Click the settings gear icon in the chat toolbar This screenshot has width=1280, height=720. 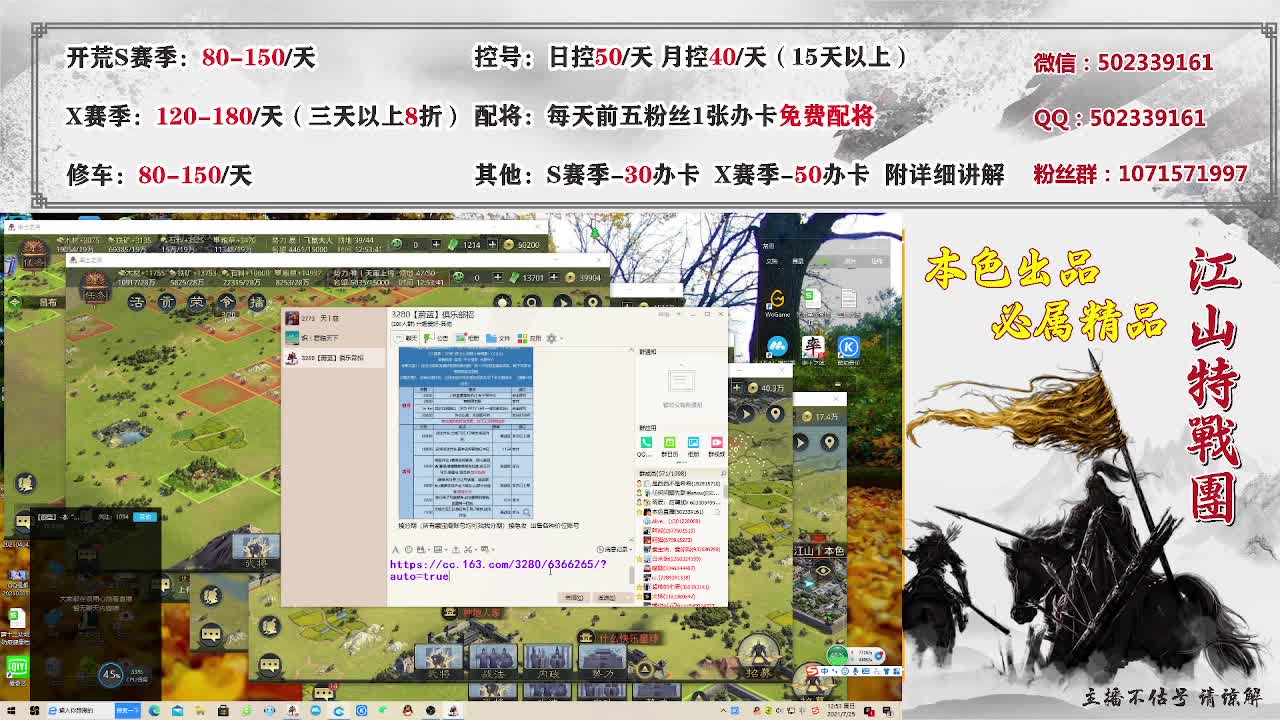553,338
